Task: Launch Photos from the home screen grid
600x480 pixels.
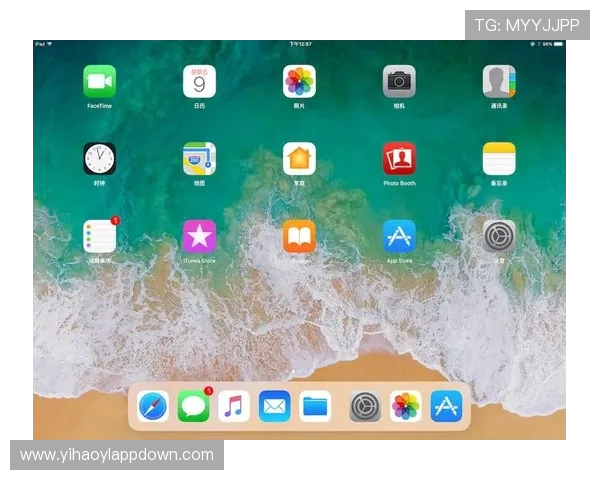Action: point(299,81)
